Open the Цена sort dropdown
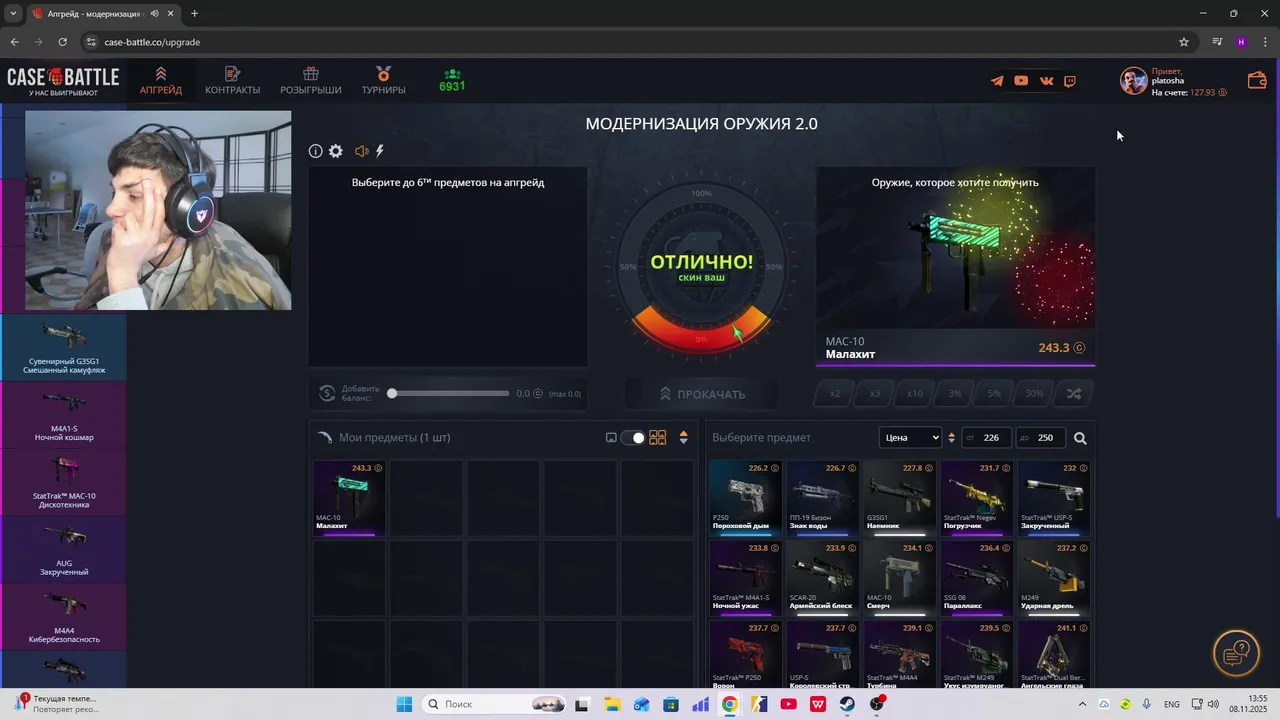Viewport: 1280px width, 720px height. click(910, 438)
